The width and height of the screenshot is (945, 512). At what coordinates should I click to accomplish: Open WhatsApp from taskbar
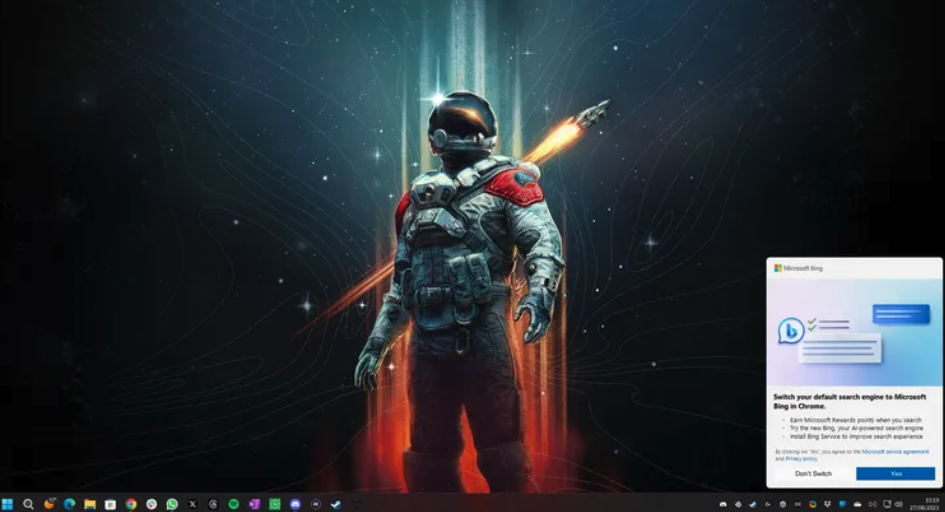[x=172, y=504]
